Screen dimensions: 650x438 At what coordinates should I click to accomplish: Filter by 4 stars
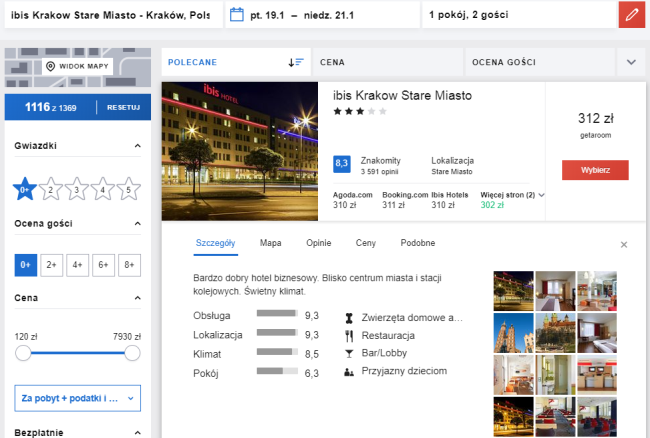[x=102, y=189]
